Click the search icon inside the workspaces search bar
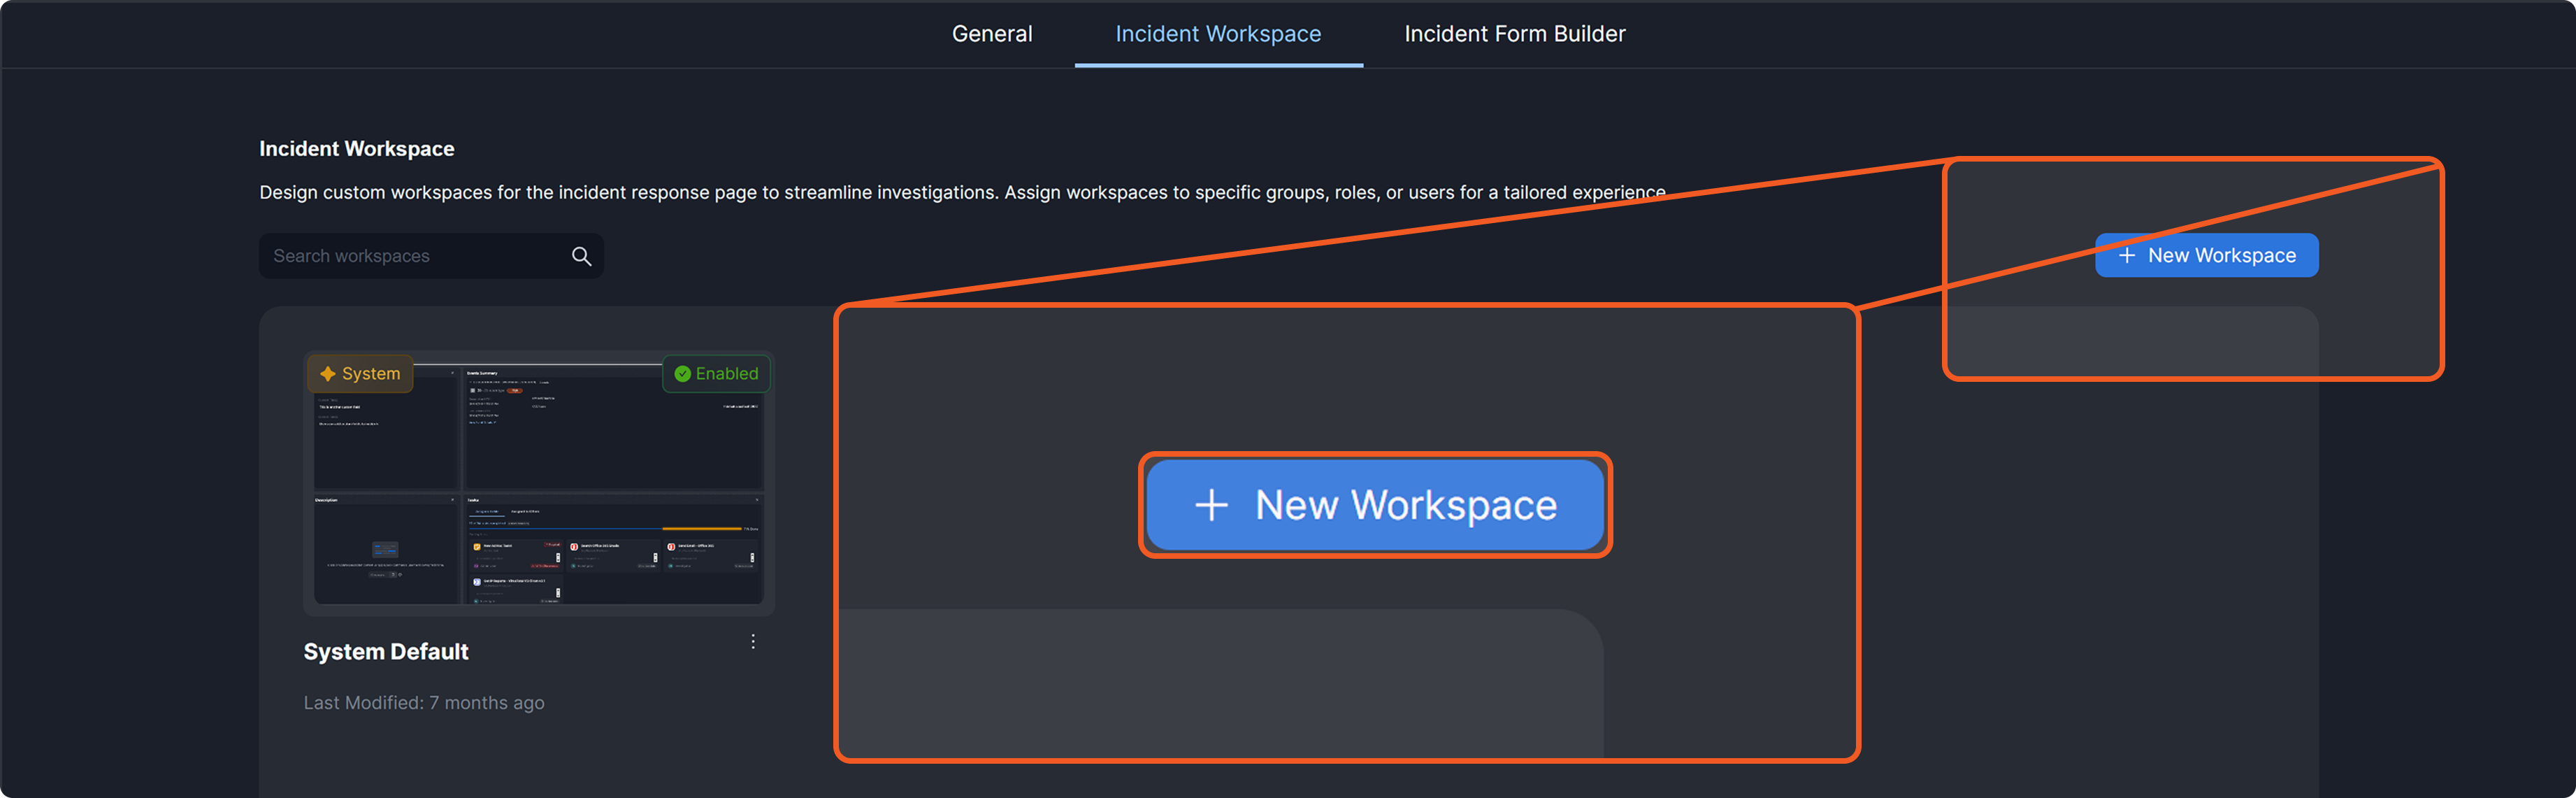The image size is (2576, 798). 581,256
